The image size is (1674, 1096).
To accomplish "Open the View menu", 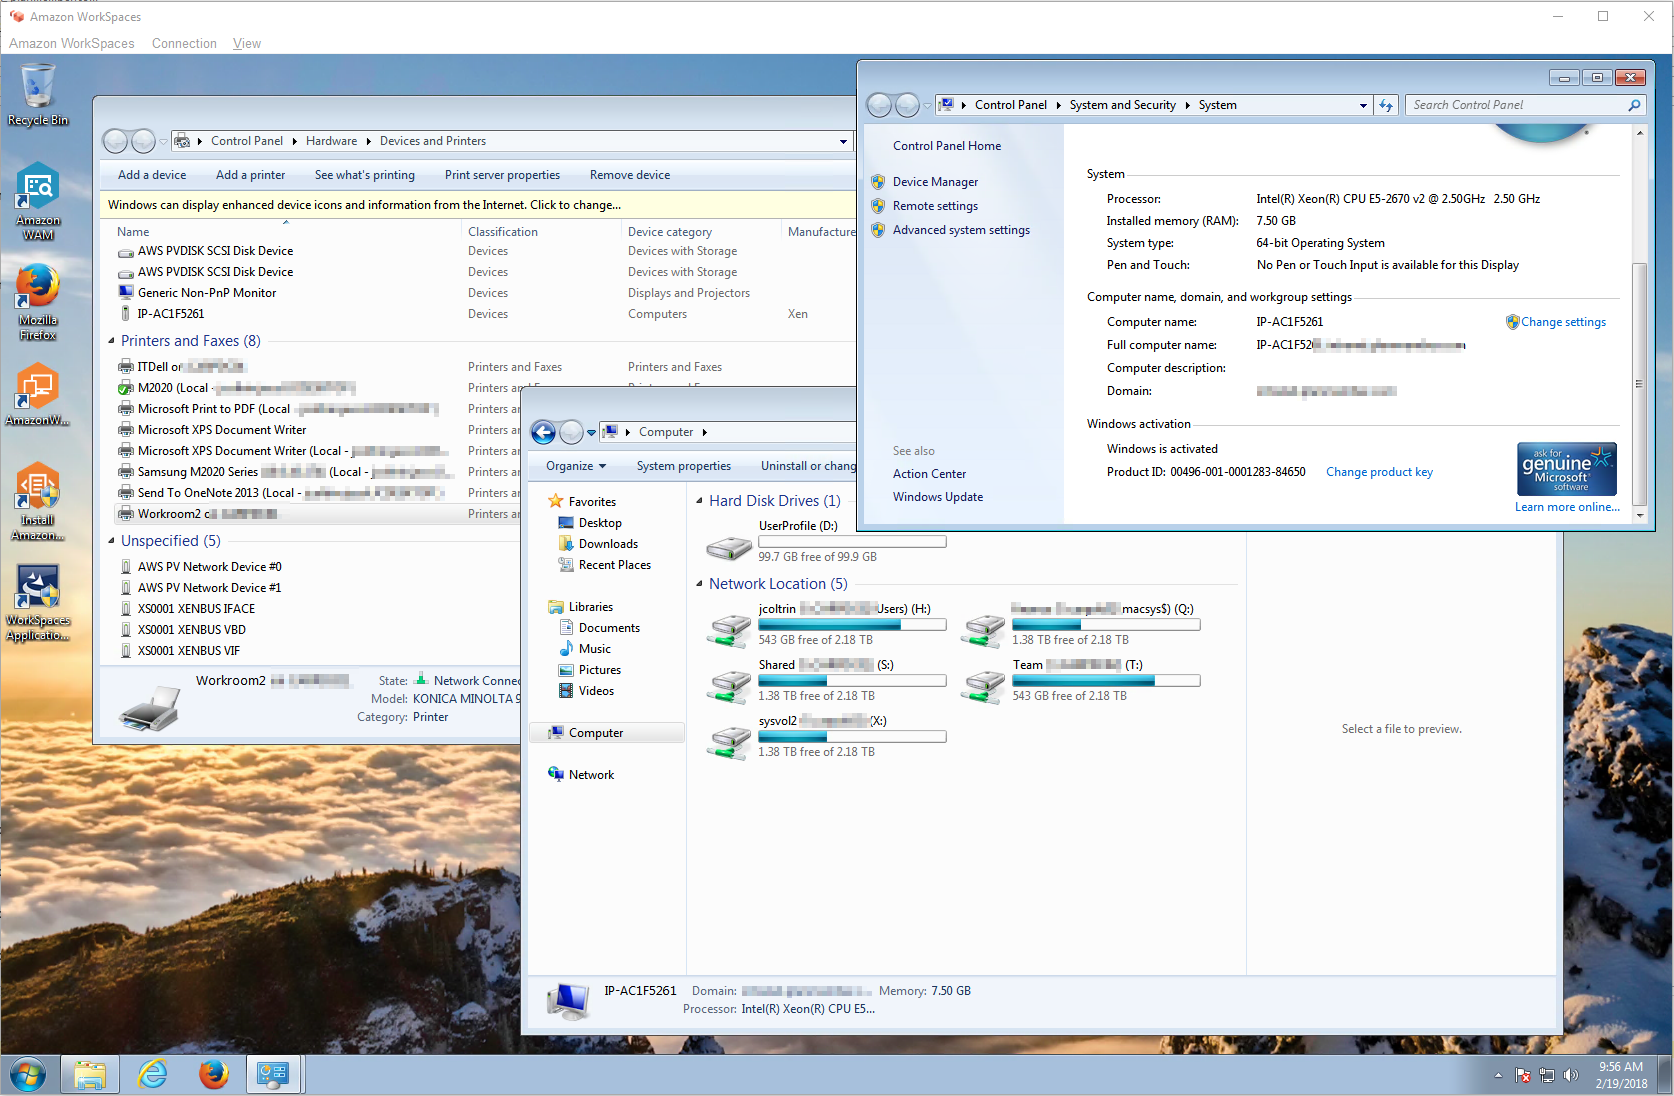I will 247,43.
